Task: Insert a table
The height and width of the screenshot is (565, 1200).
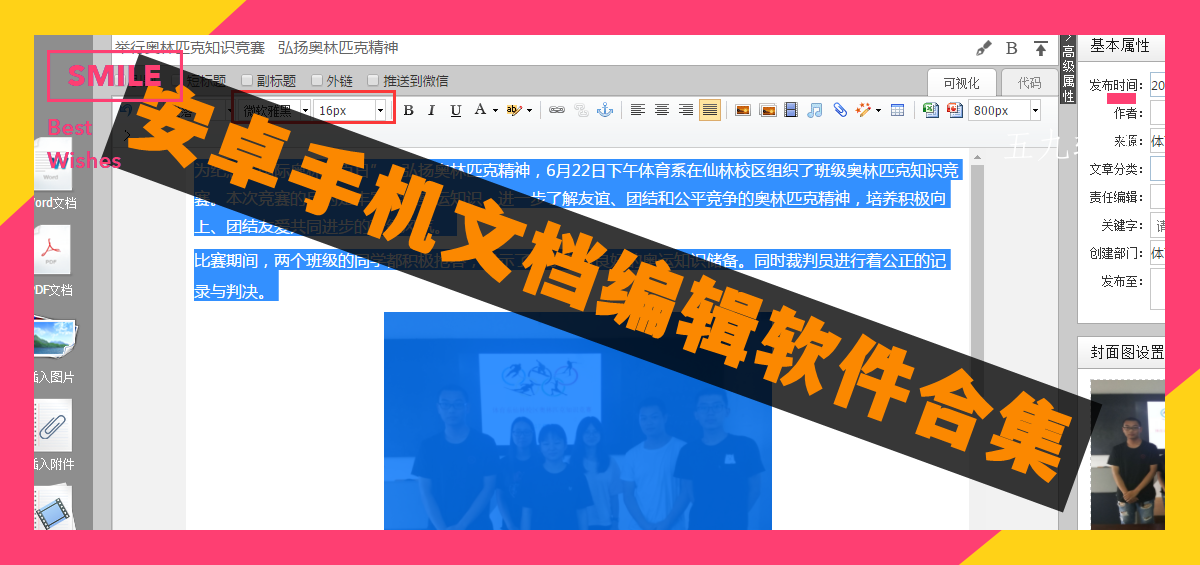Action: 898,110
